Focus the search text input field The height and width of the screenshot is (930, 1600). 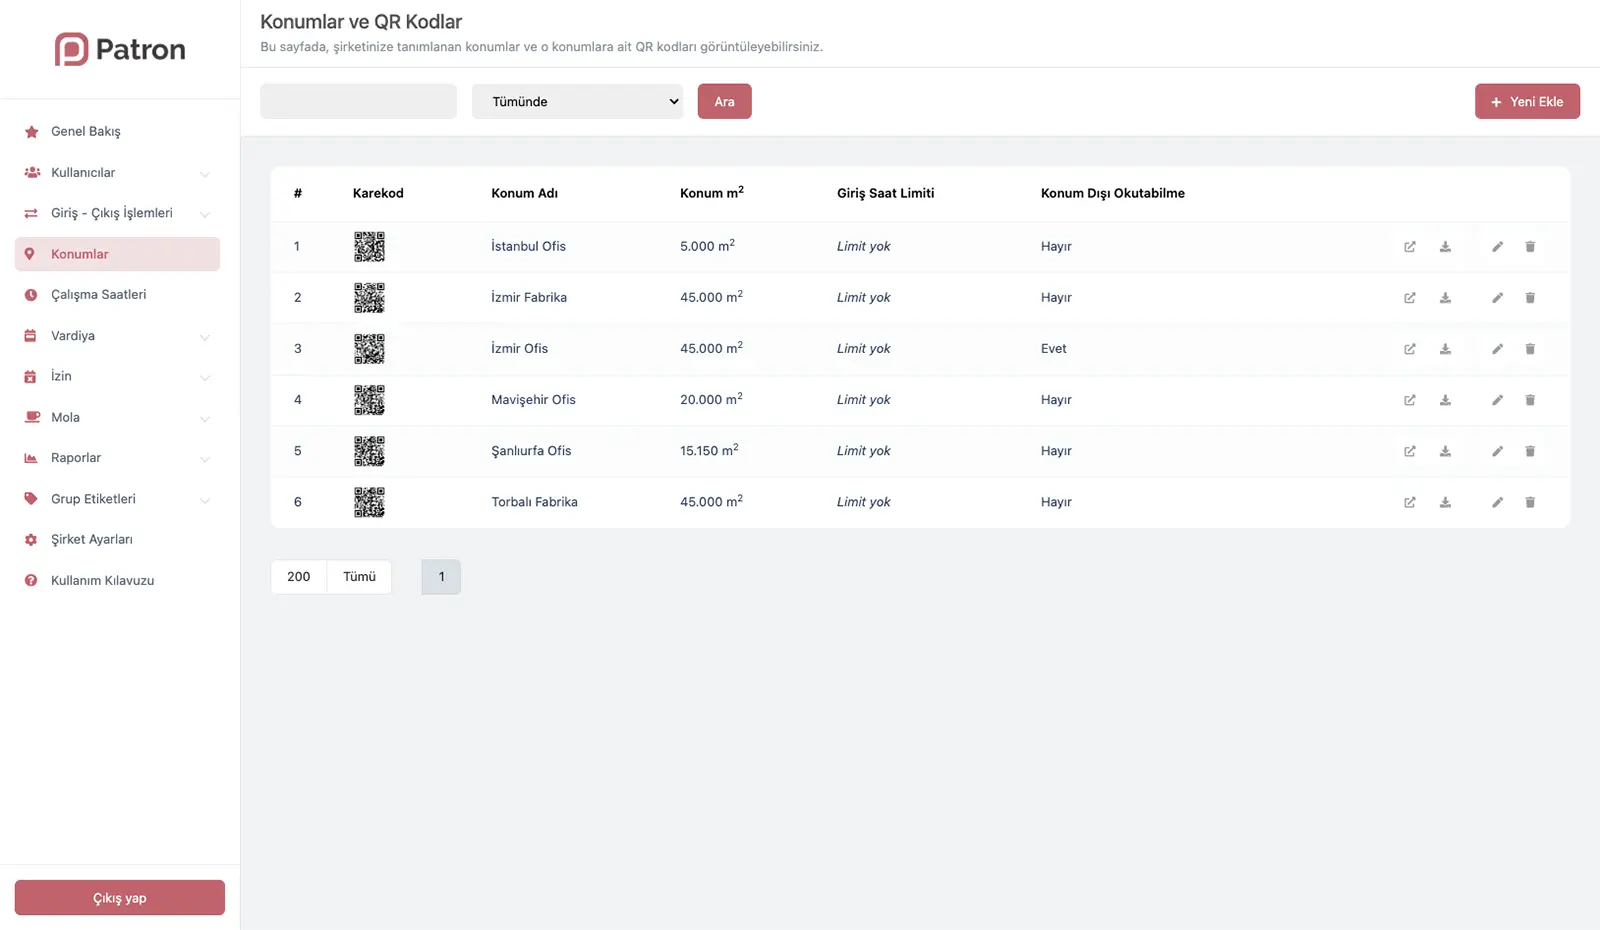(x=358, y=102)
